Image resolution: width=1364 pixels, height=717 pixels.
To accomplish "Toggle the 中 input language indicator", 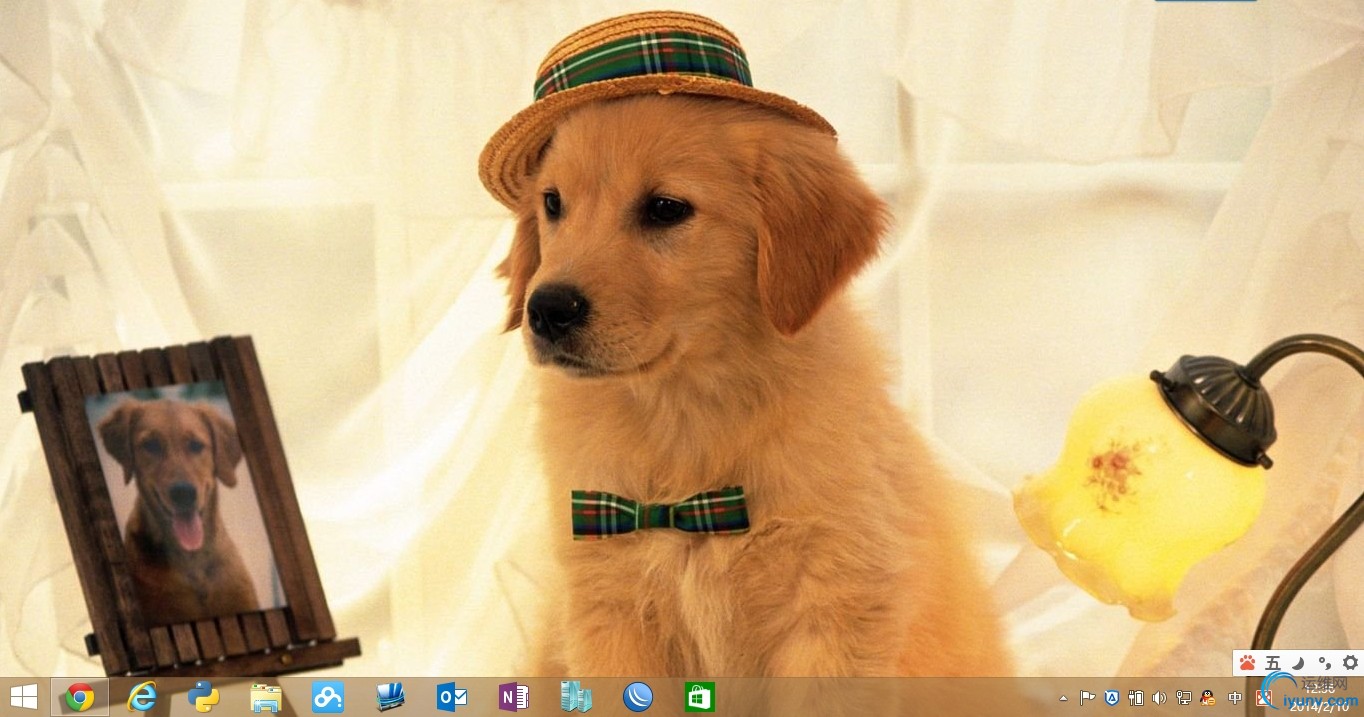I will (1235, 698).
